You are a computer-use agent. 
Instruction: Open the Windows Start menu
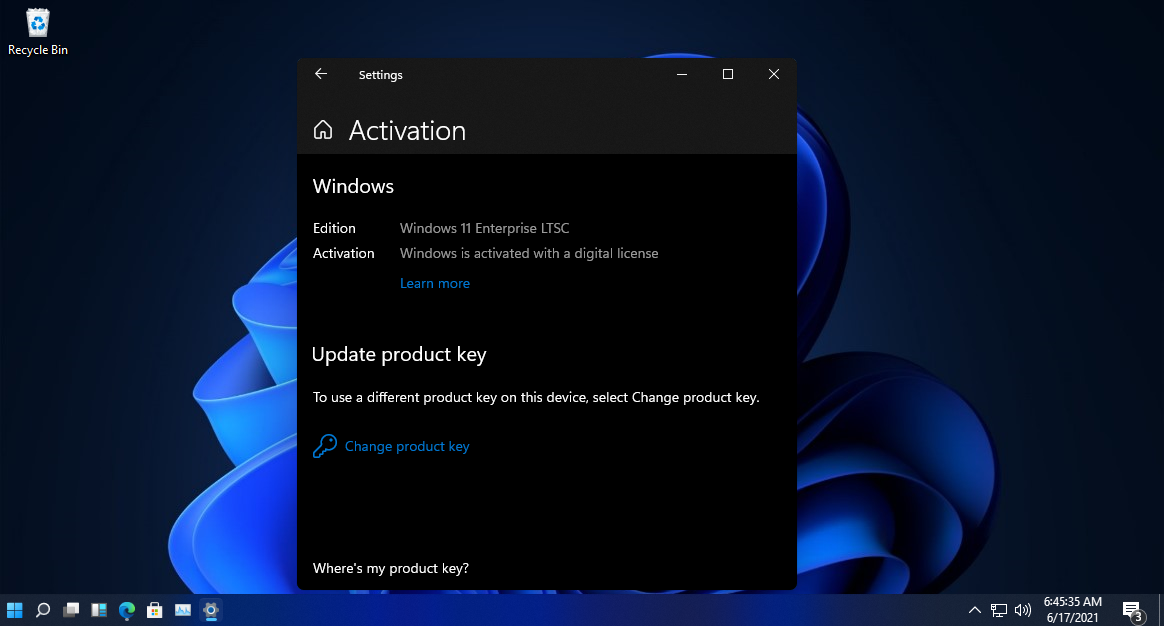[x=15, y=610]
